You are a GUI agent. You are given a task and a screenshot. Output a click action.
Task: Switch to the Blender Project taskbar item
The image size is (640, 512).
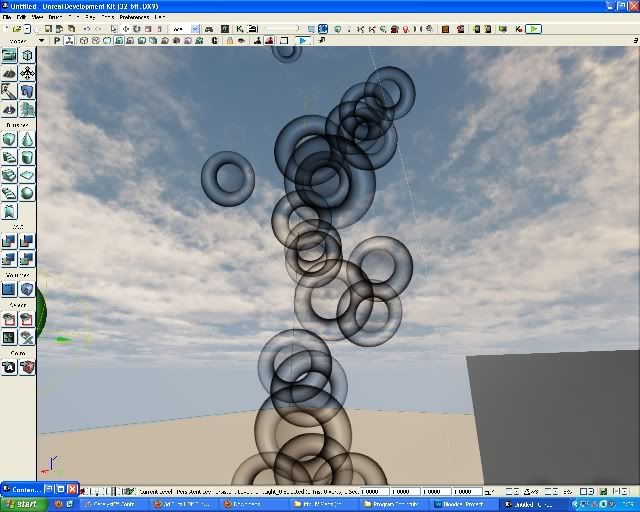pos(464,505)
